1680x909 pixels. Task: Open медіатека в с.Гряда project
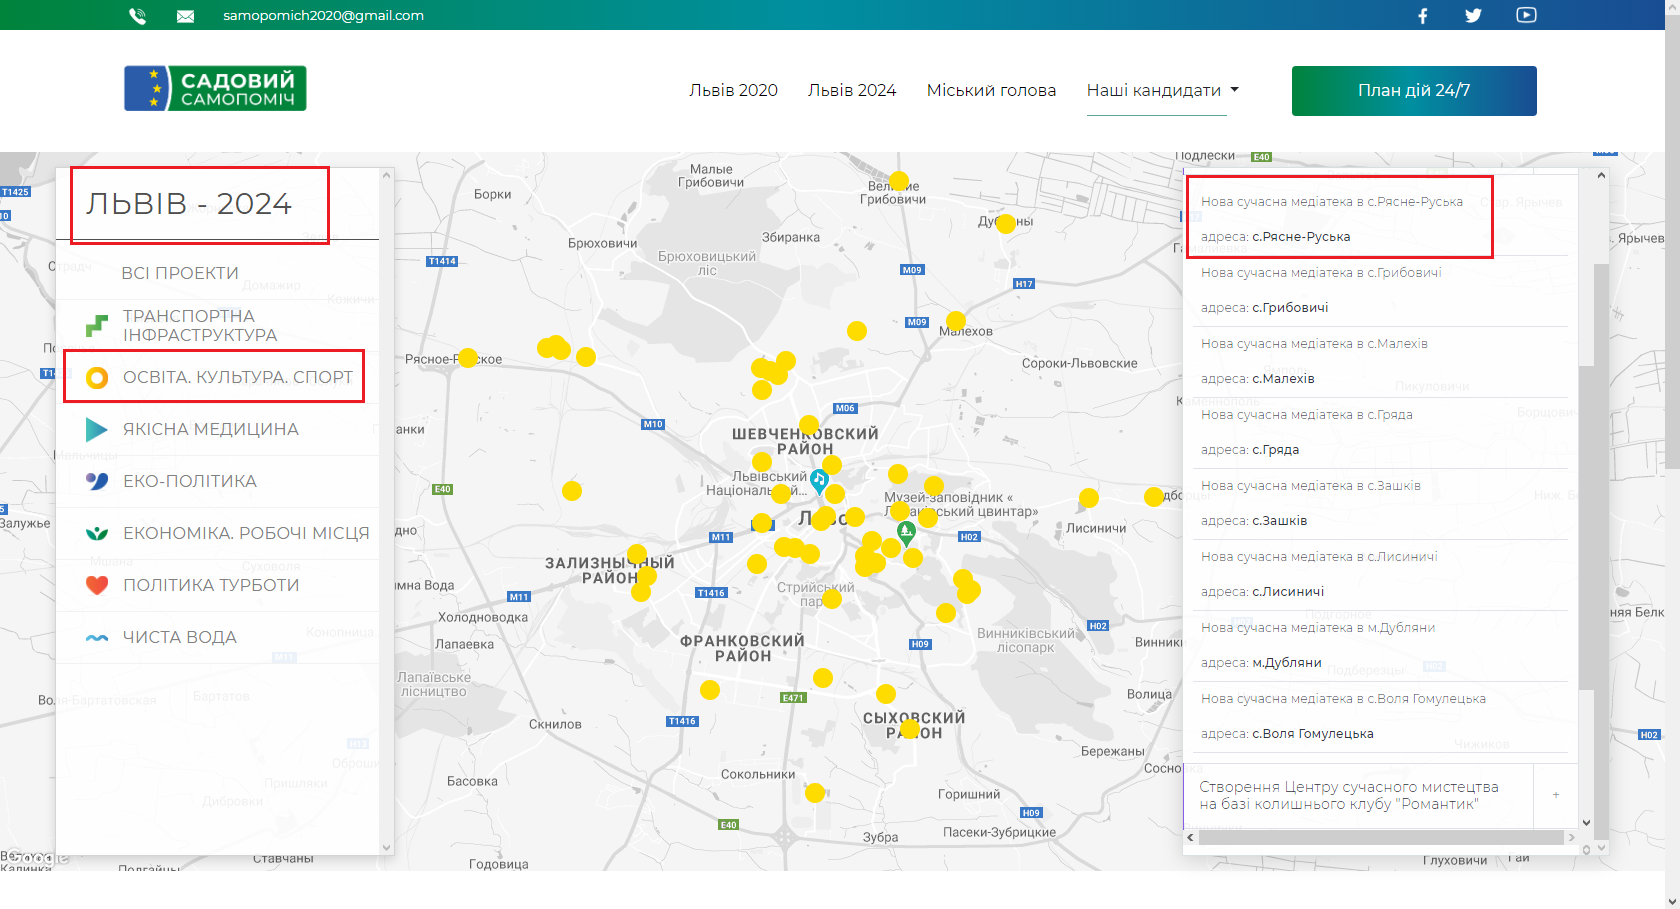coord(1307,415)
